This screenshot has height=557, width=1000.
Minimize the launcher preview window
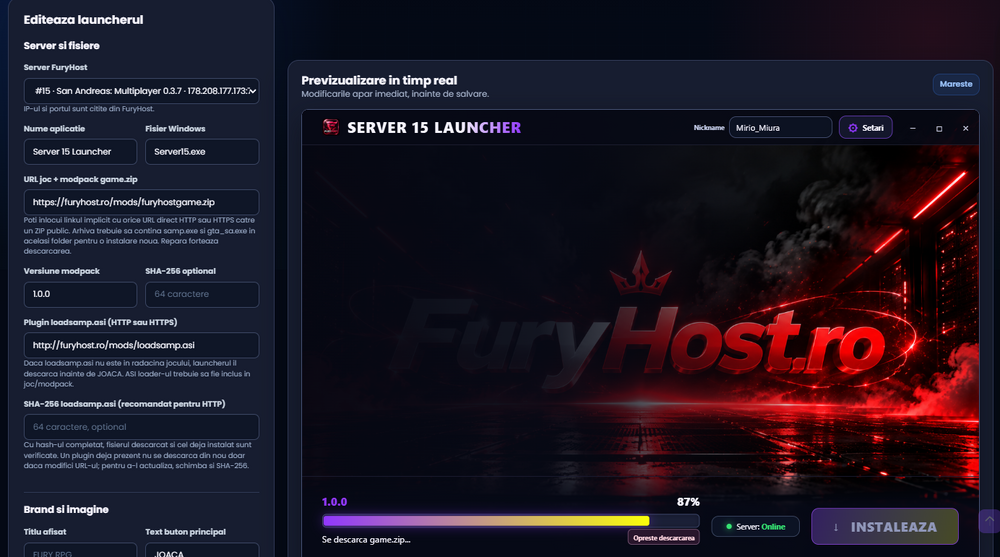click(913, 128)
